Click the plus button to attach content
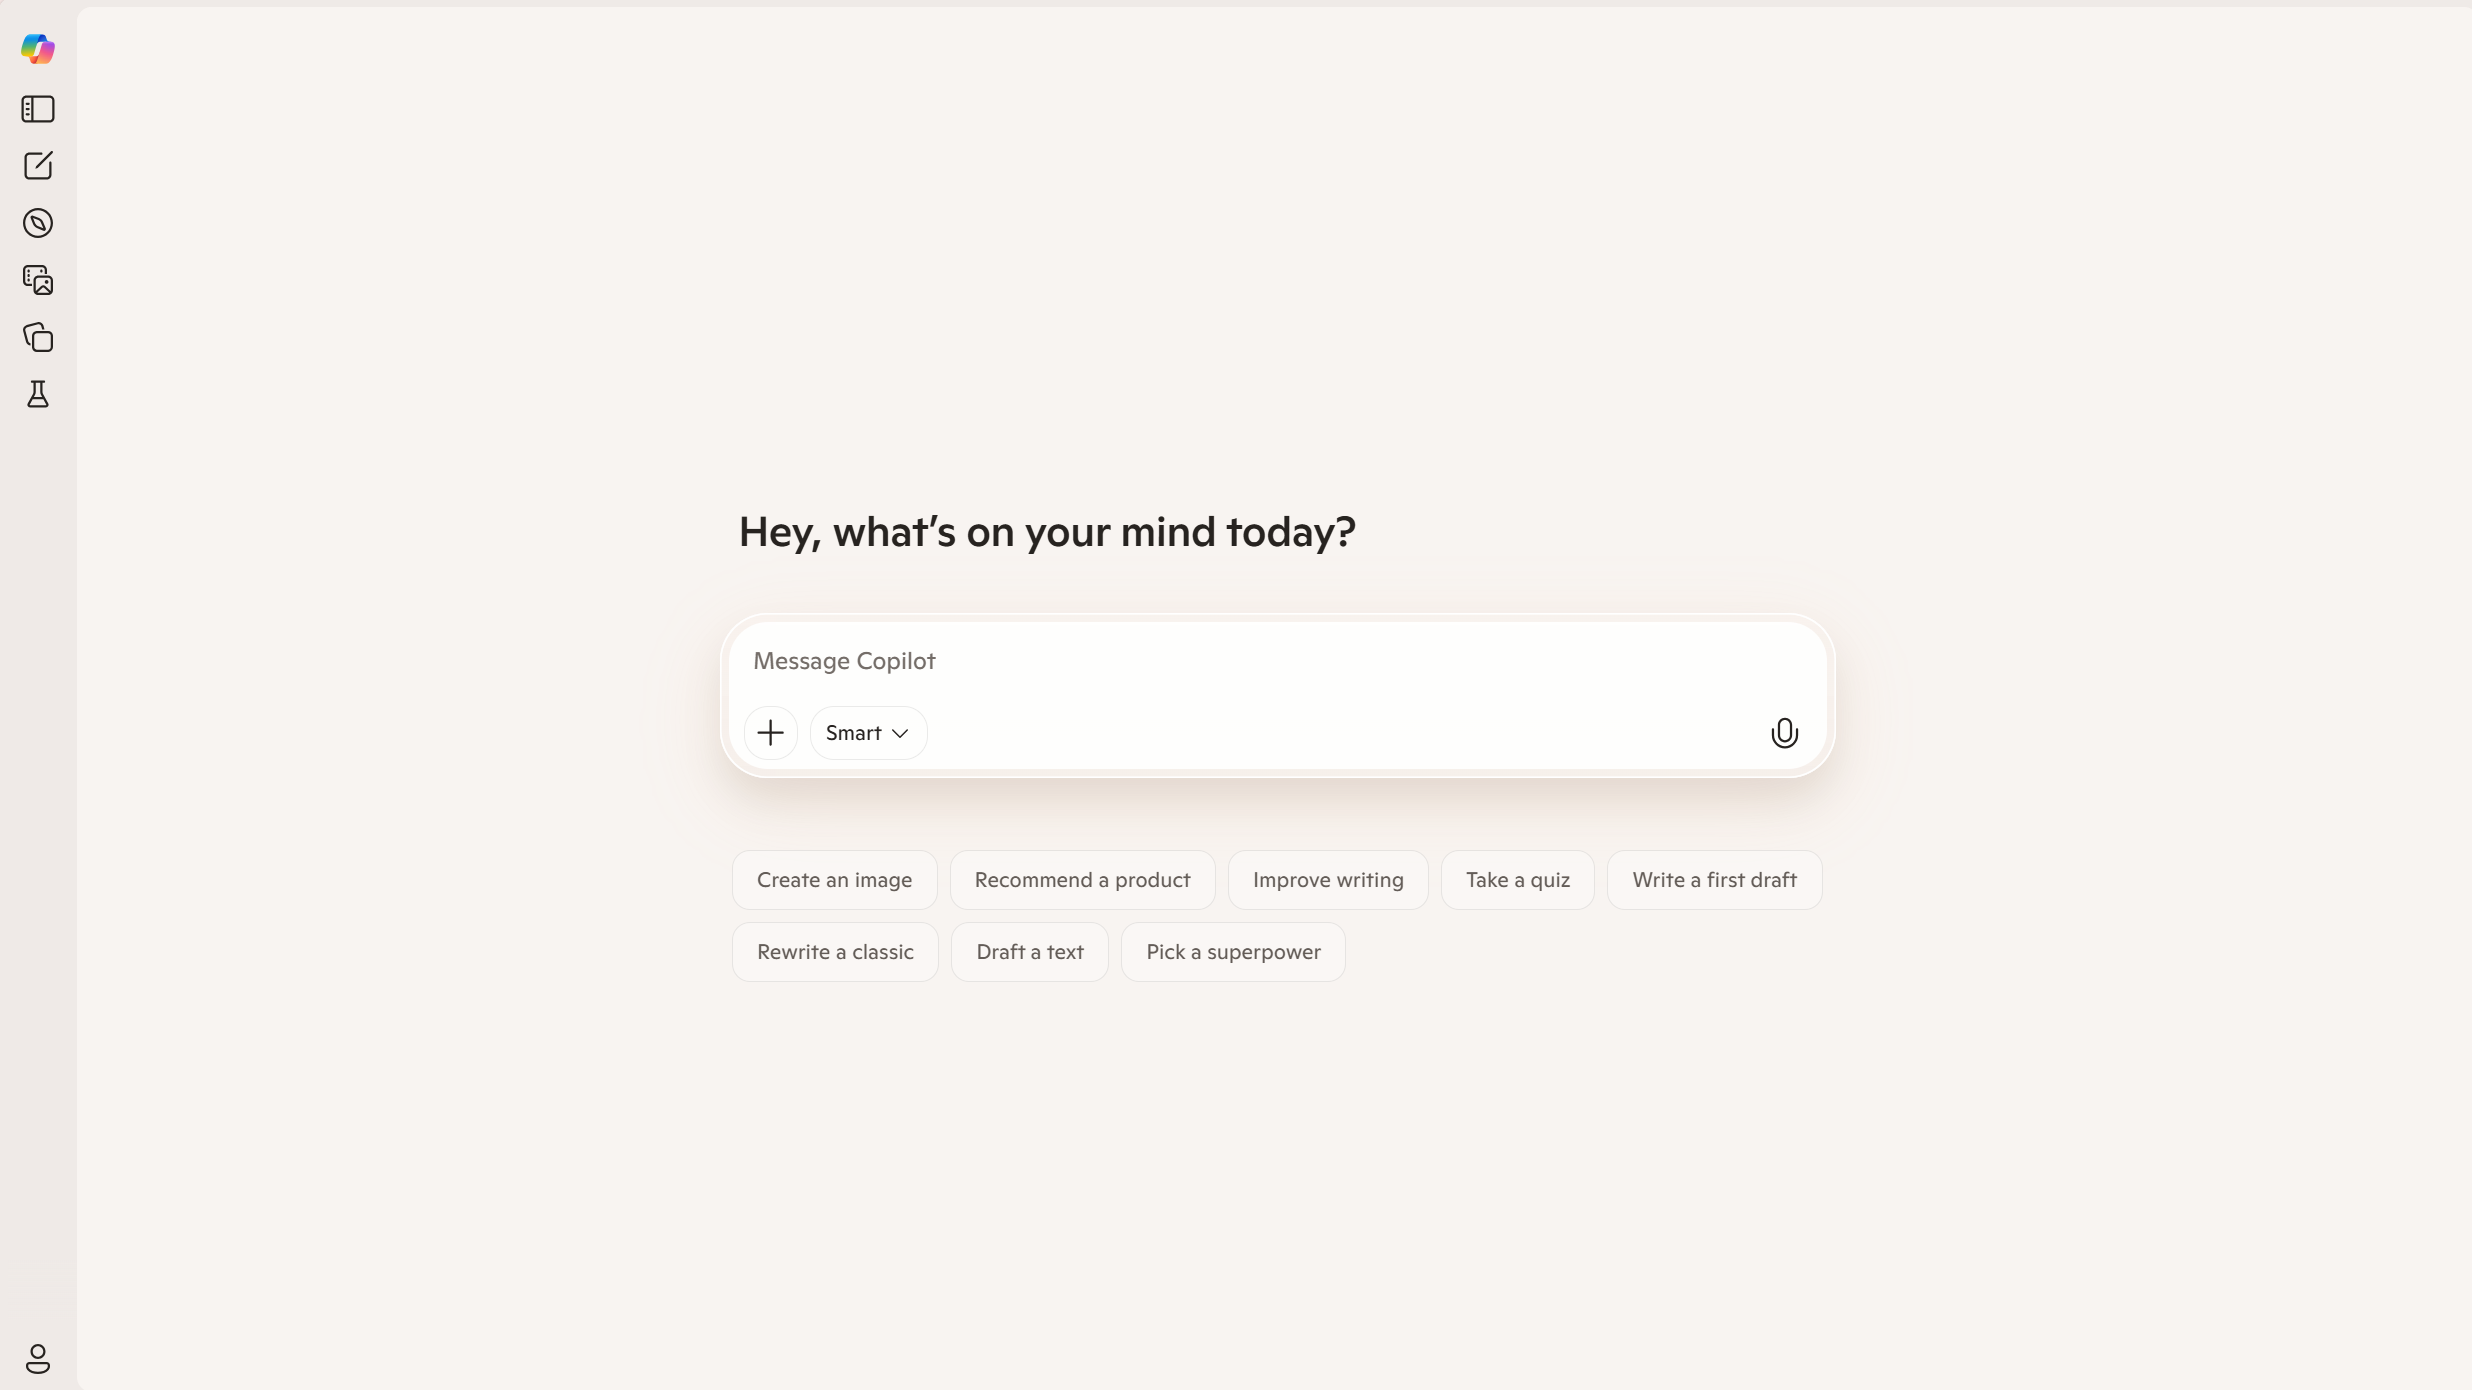2472x1390 pixels. (x=769, y=732)
